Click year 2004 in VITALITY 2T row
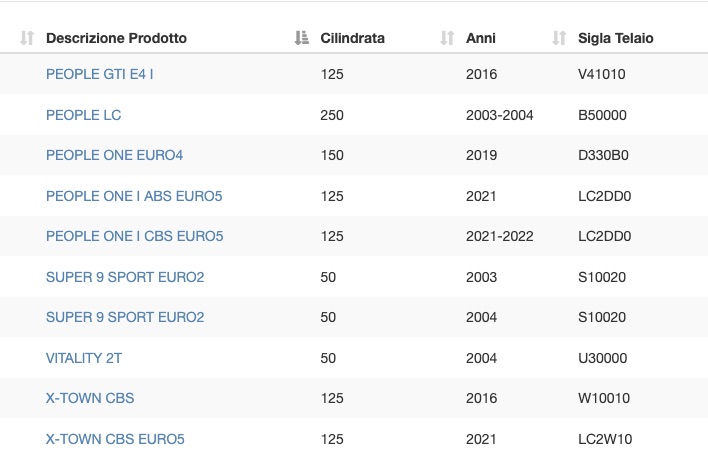This screenshot has width=708, height=466. 481,358
